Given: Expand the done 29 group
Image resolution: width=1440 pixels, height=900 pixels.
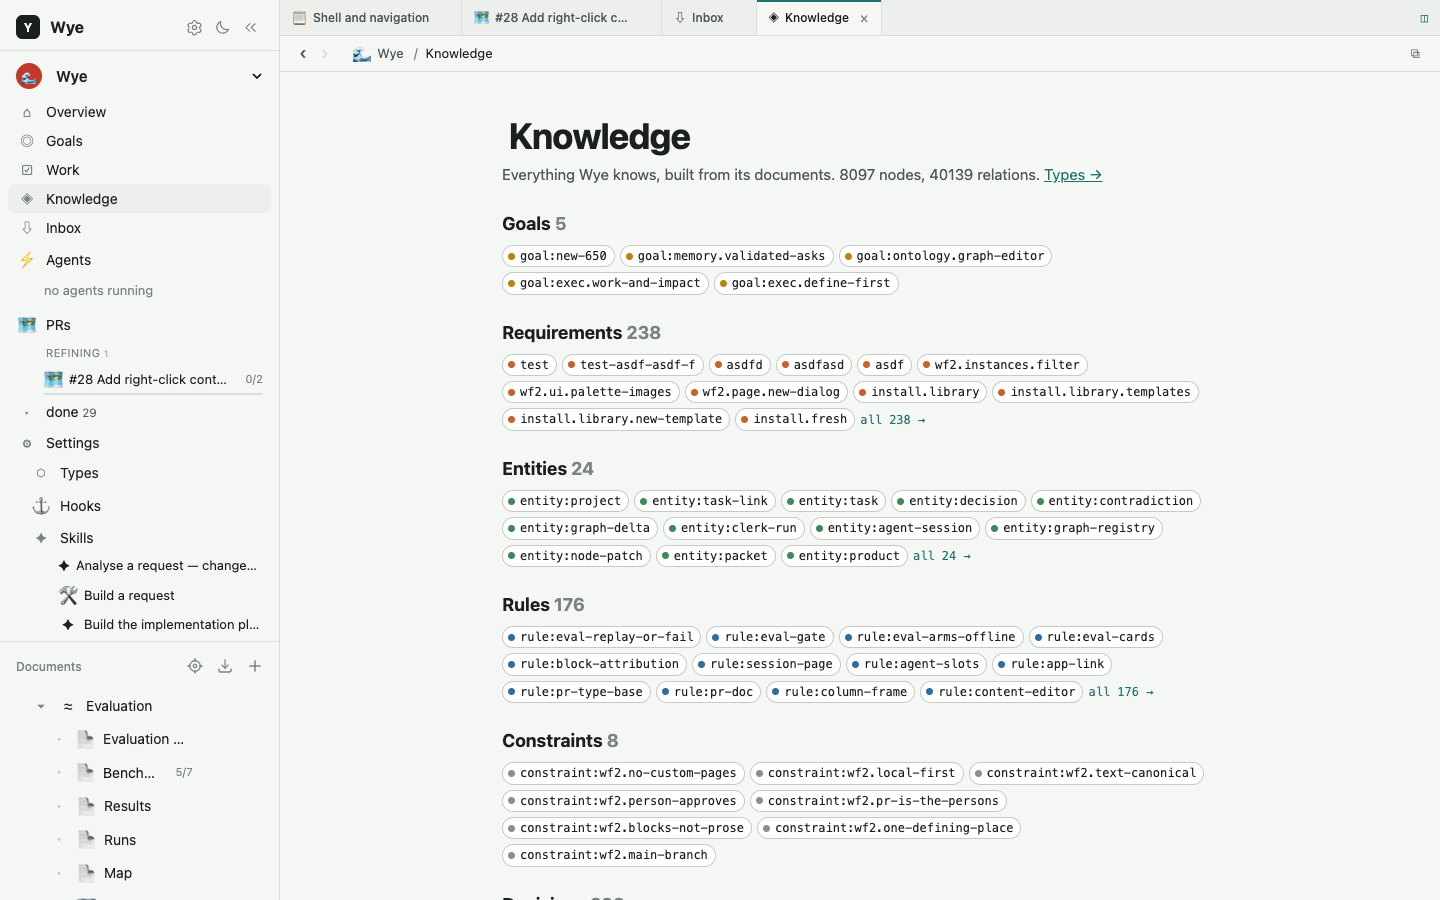Looking at the screenshot, I should click(27, 413).
